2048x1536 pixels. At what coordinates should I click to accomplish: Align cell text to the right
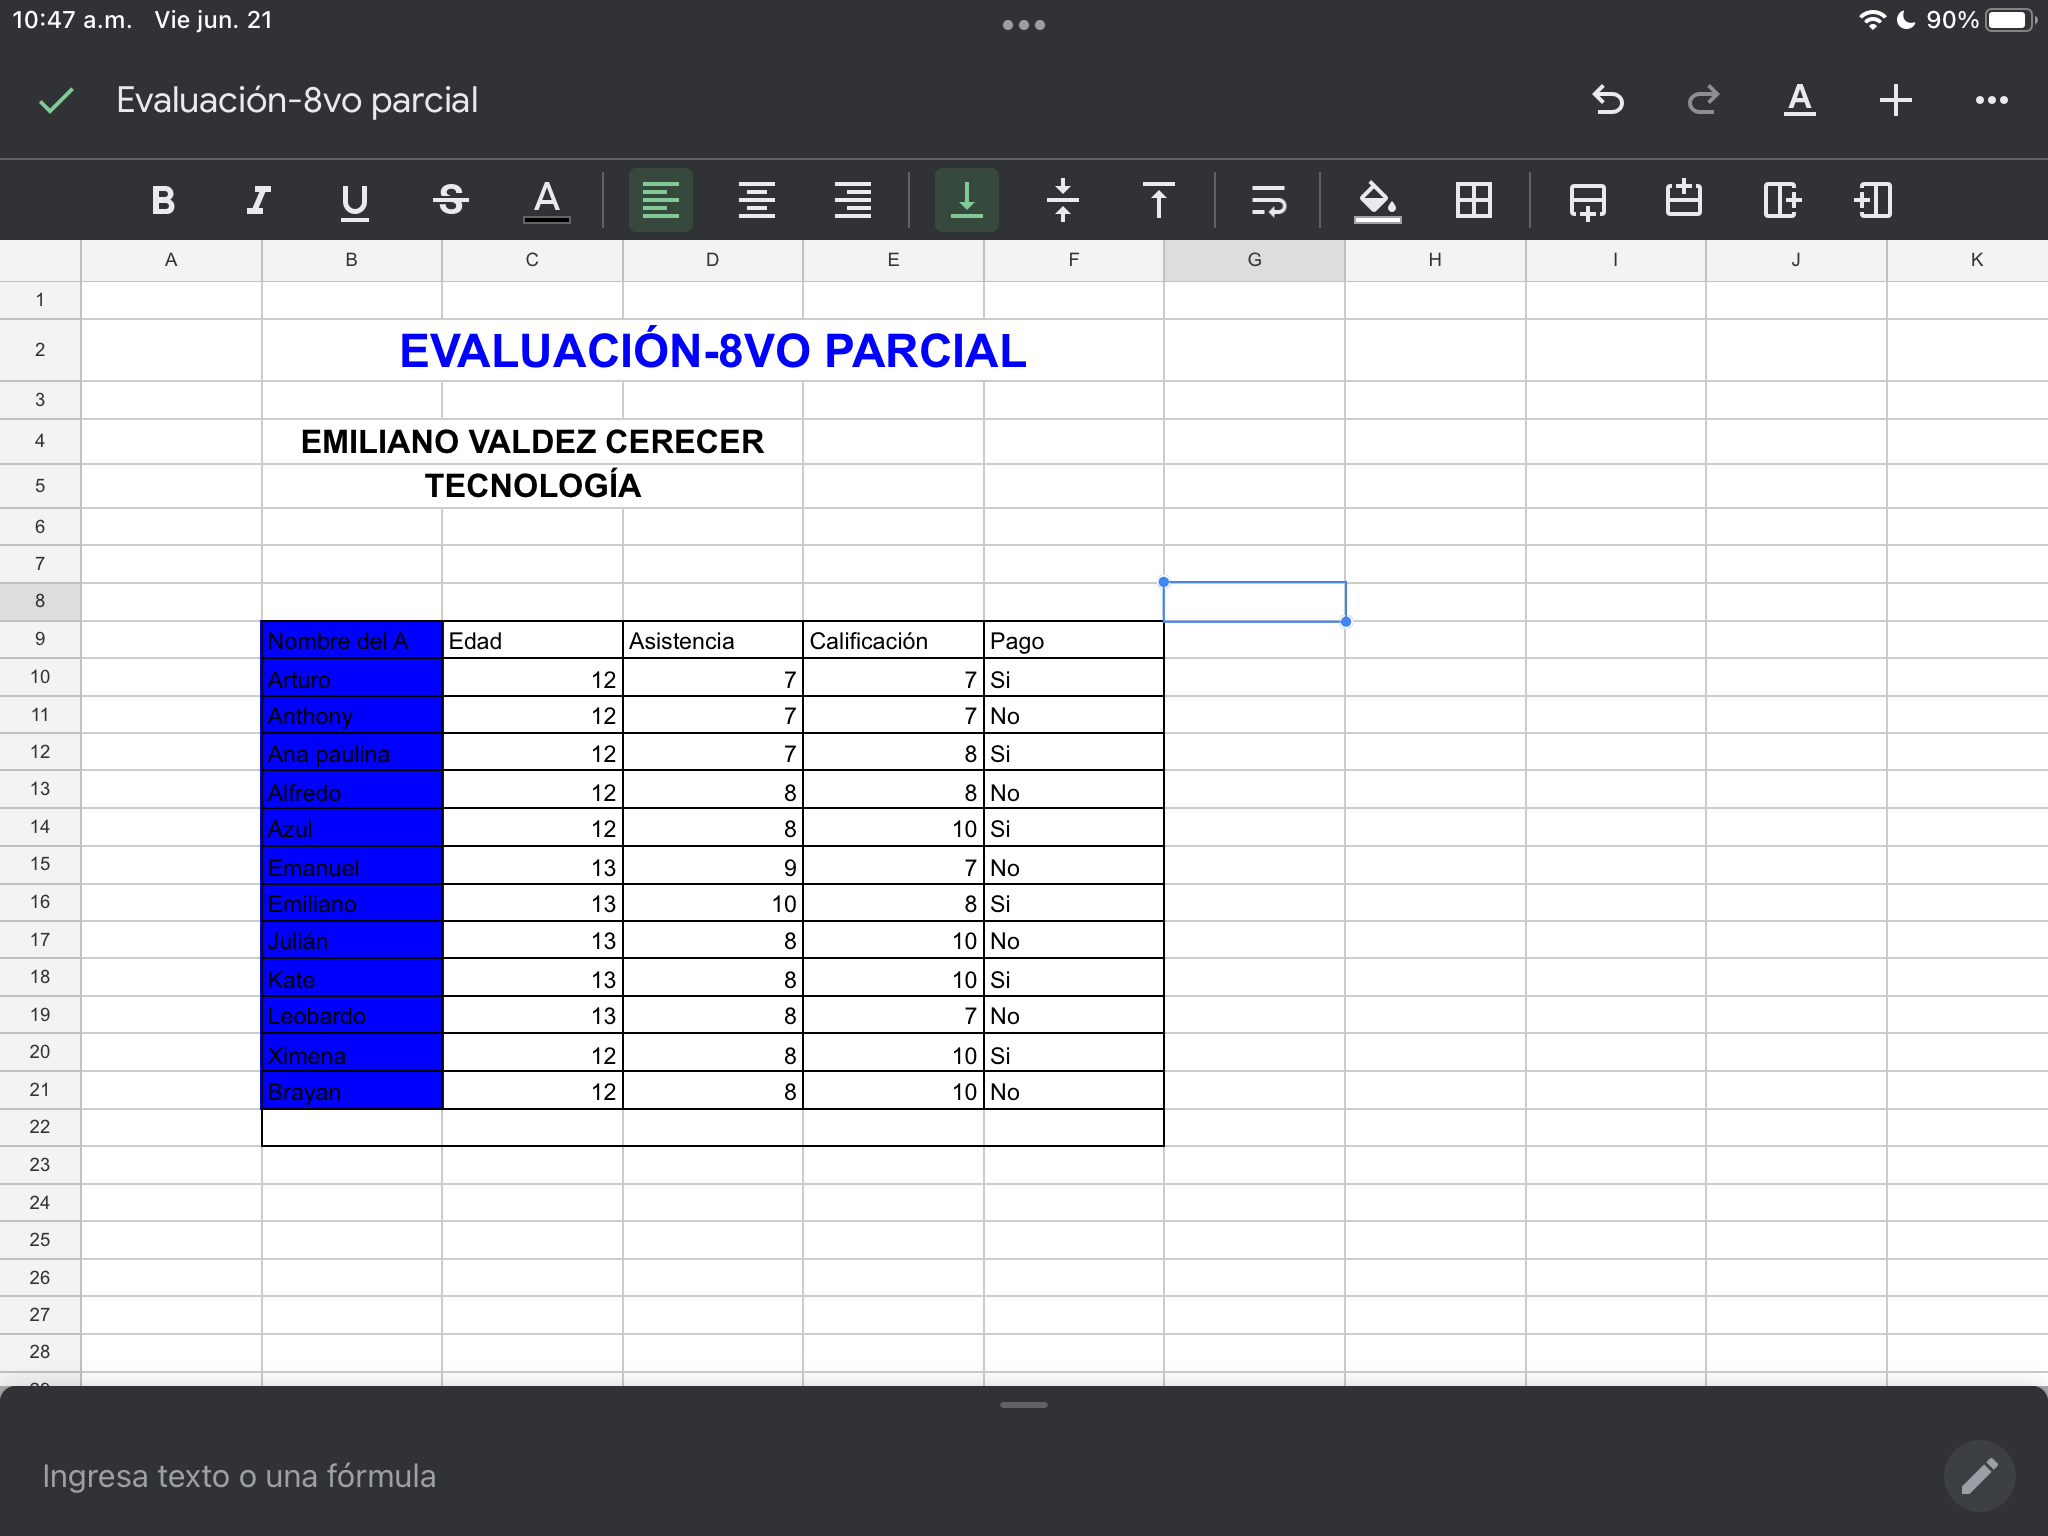[853, 200]
